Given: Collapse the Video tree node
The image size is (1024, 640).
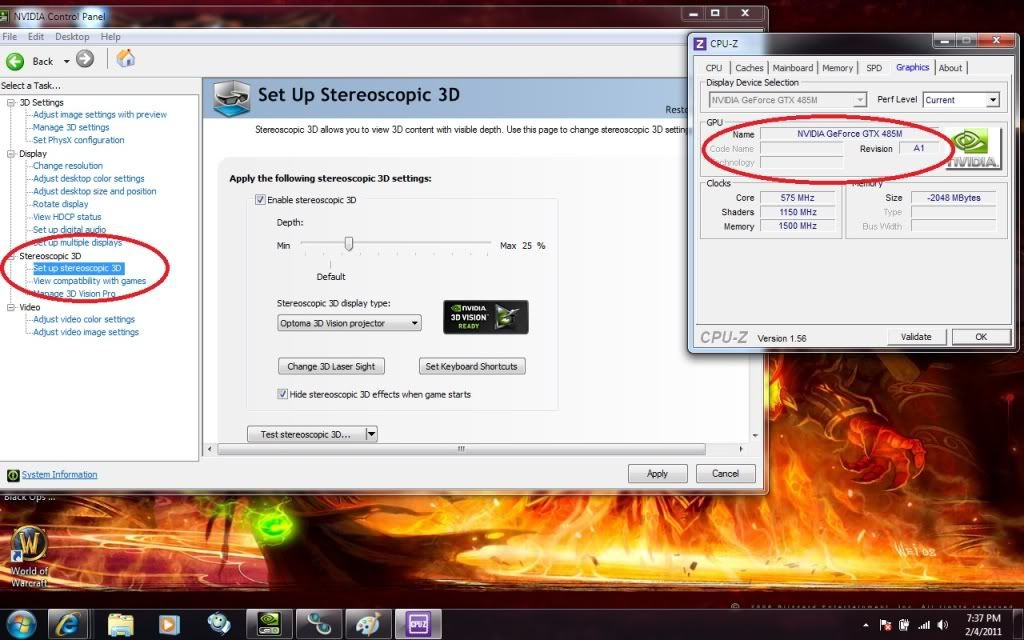Looking at the screenshot, I should click(x=10, y=307).
